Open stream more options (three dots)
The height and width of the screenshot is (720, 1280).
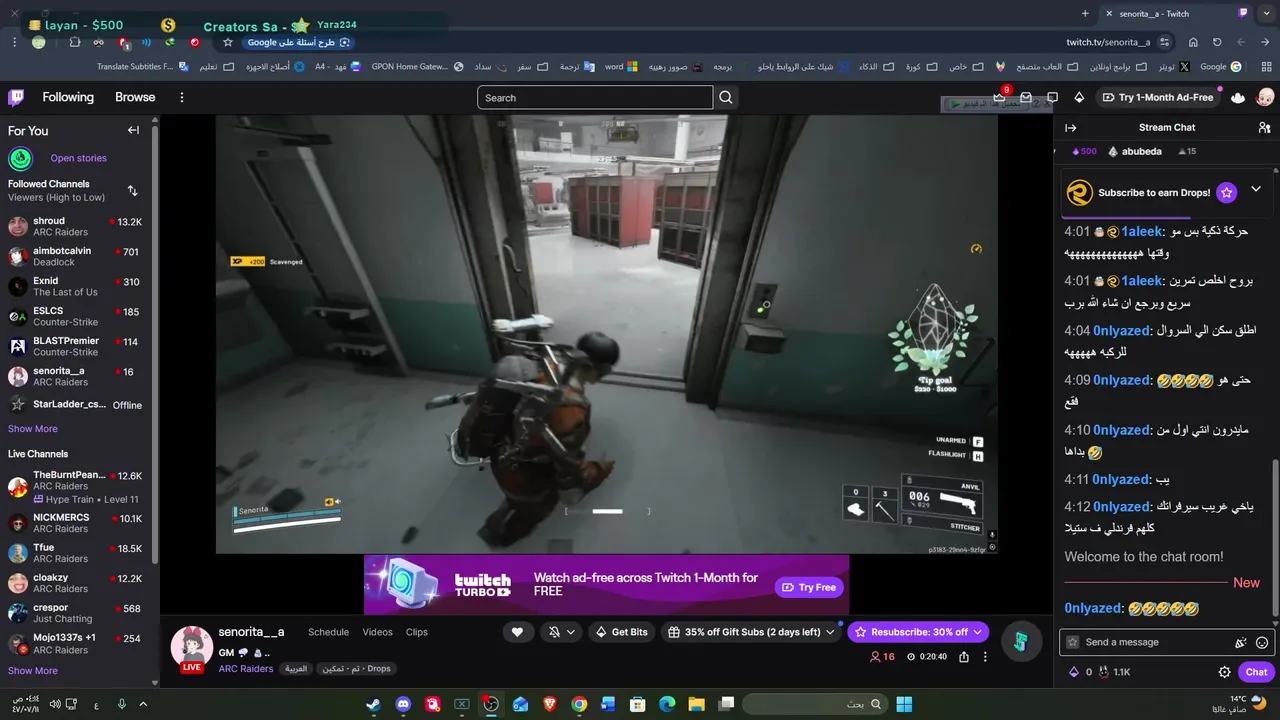[x=985, y=657]
